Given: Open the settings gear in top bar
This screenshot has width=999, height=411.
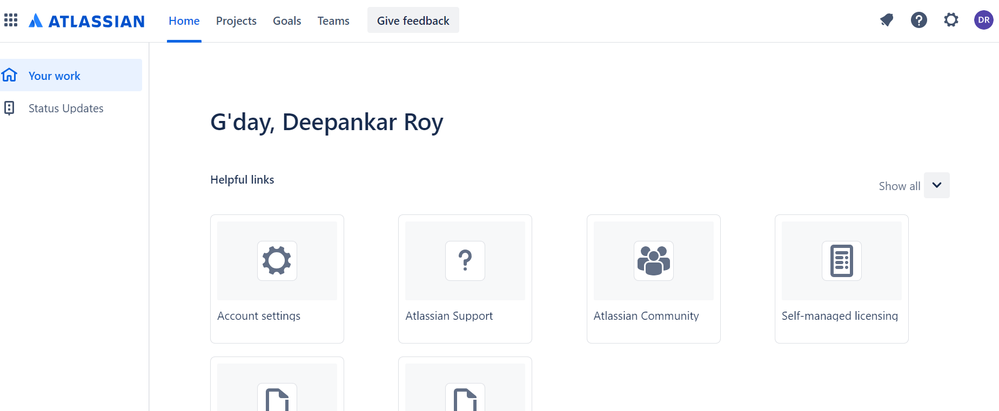Looking at the screenshot, I should [x=951, y=20].
